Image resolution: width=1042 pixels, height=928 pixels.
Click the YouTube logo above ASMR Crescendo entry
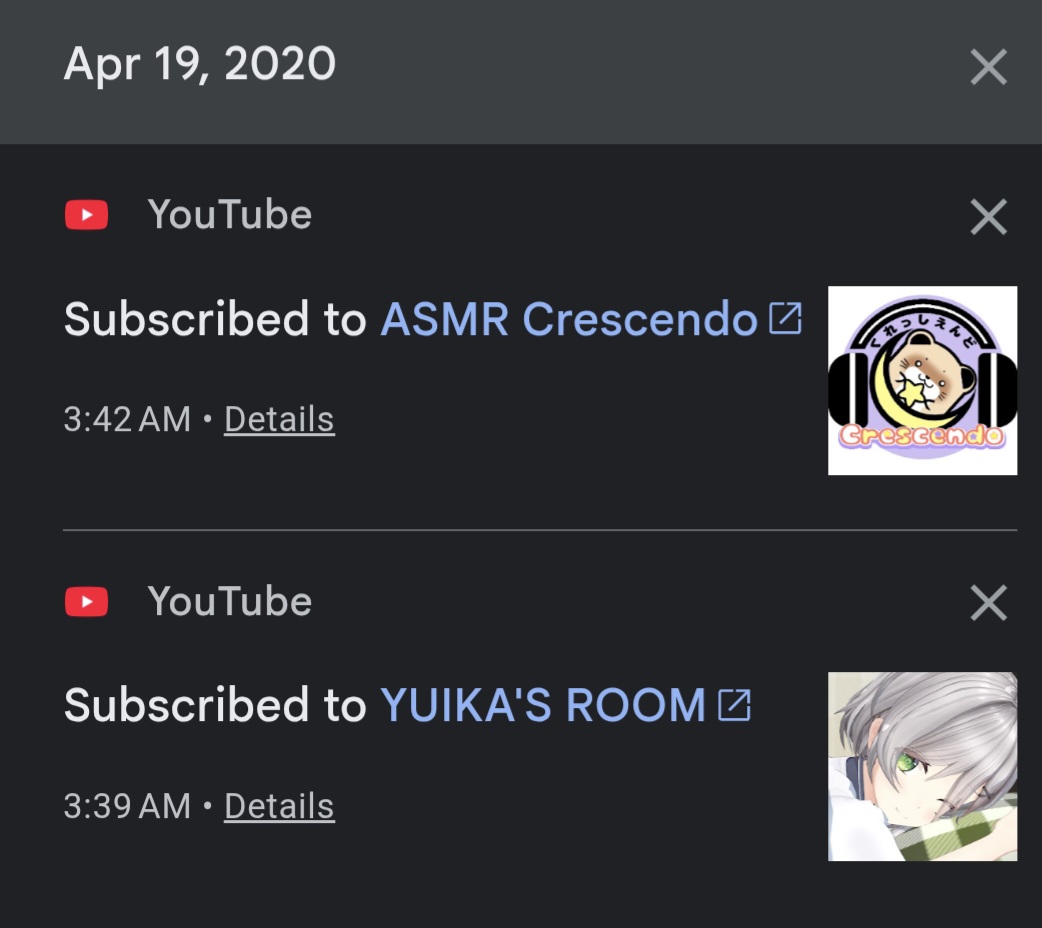tap(86, 215)
